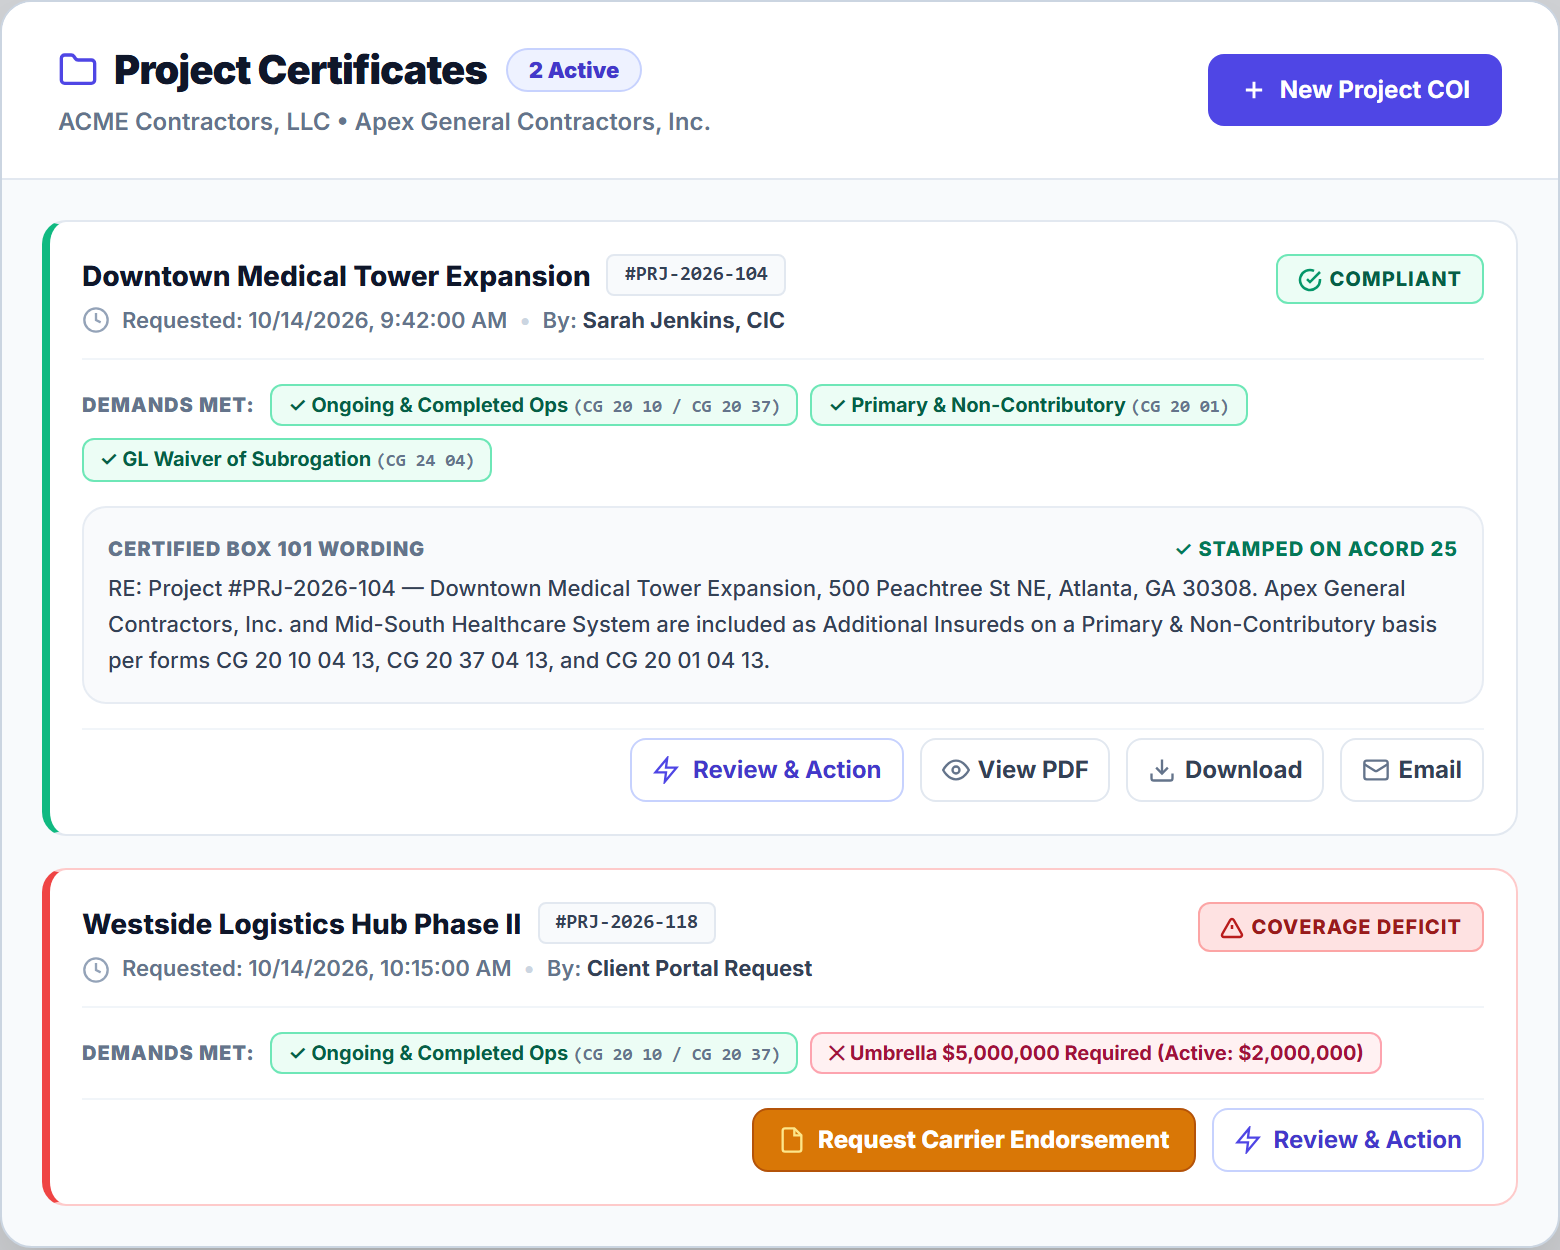Click the 2 Active badge
The height and width of the screenshot is (1250, 1560).
point(574,70)
